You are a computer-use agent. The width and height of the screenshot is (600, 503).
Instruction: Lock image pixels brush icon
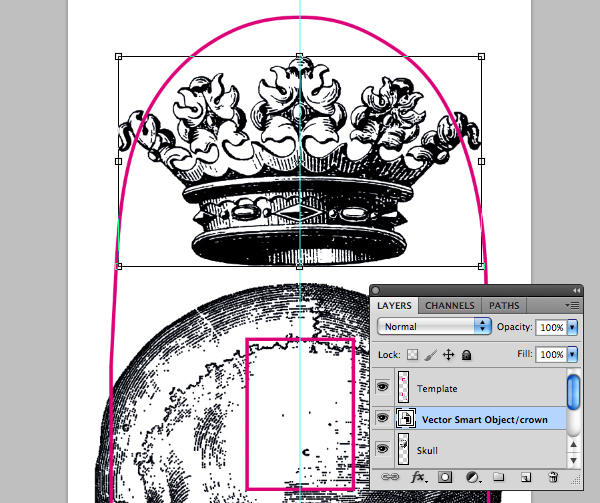pyautogui.click(x=430, y=355)
